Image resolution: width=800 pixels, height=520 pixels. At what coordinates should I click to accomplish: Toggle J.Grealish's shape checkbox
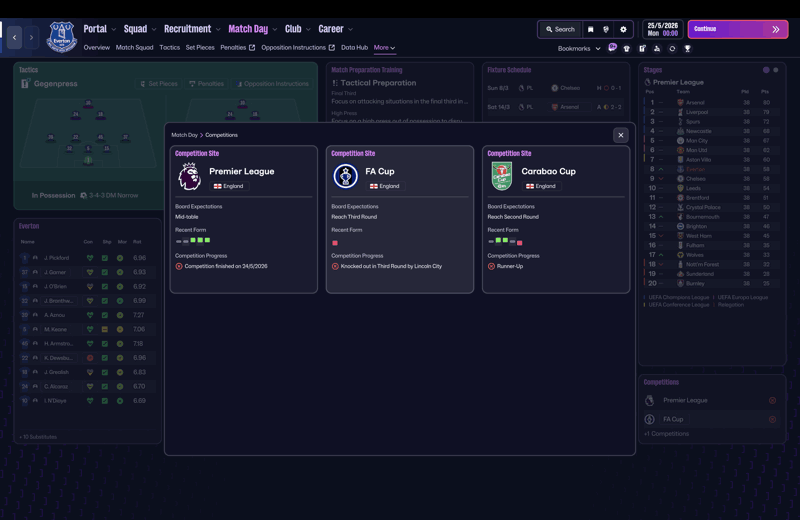(105, 373)
